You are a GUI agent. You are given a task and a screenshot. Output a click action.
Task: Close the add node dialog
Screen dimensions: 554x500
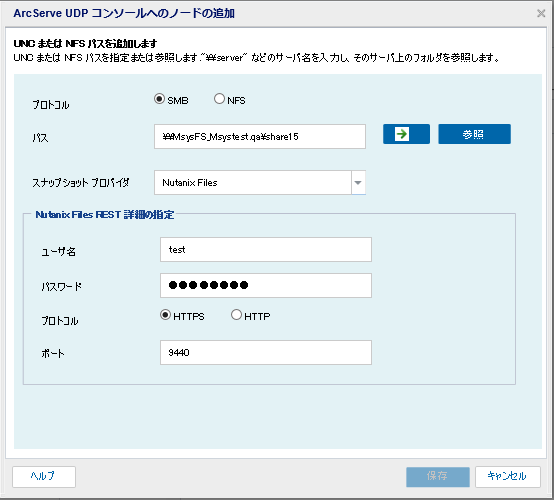(541, 13)
